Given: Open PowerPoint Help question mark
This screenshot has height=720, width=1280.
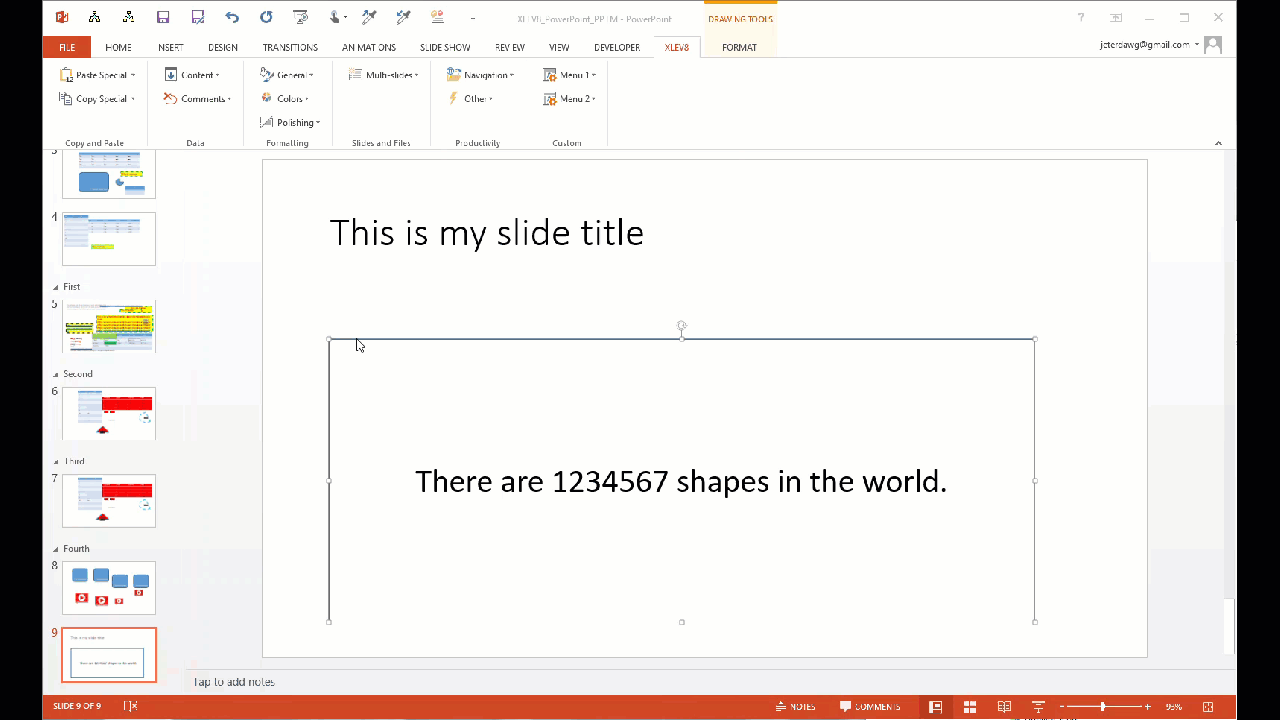Looking at the screenshot, I should 1081,17.
